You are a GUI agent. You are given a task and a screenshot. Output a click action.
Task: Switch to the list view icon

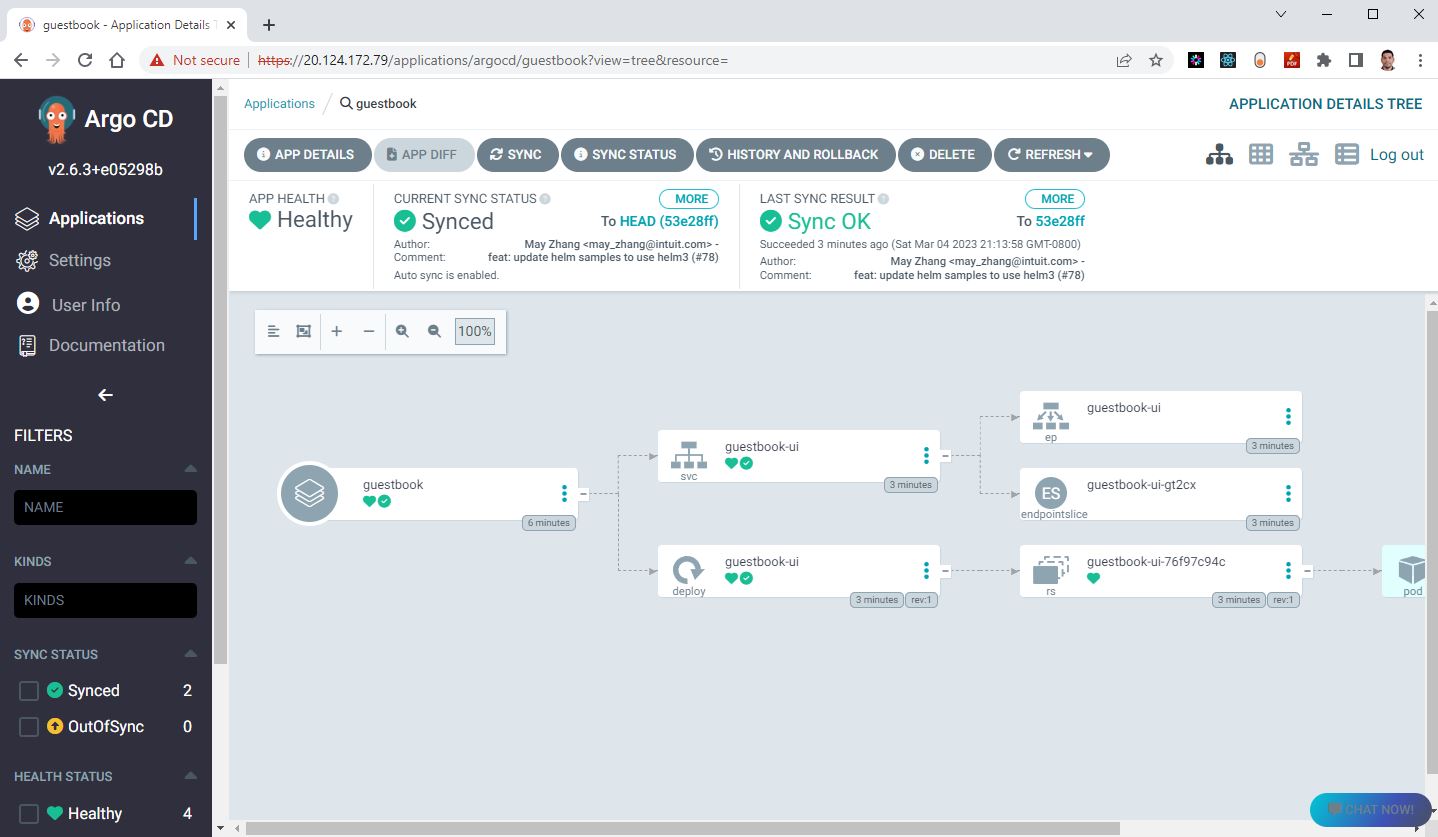(1347, 154)
